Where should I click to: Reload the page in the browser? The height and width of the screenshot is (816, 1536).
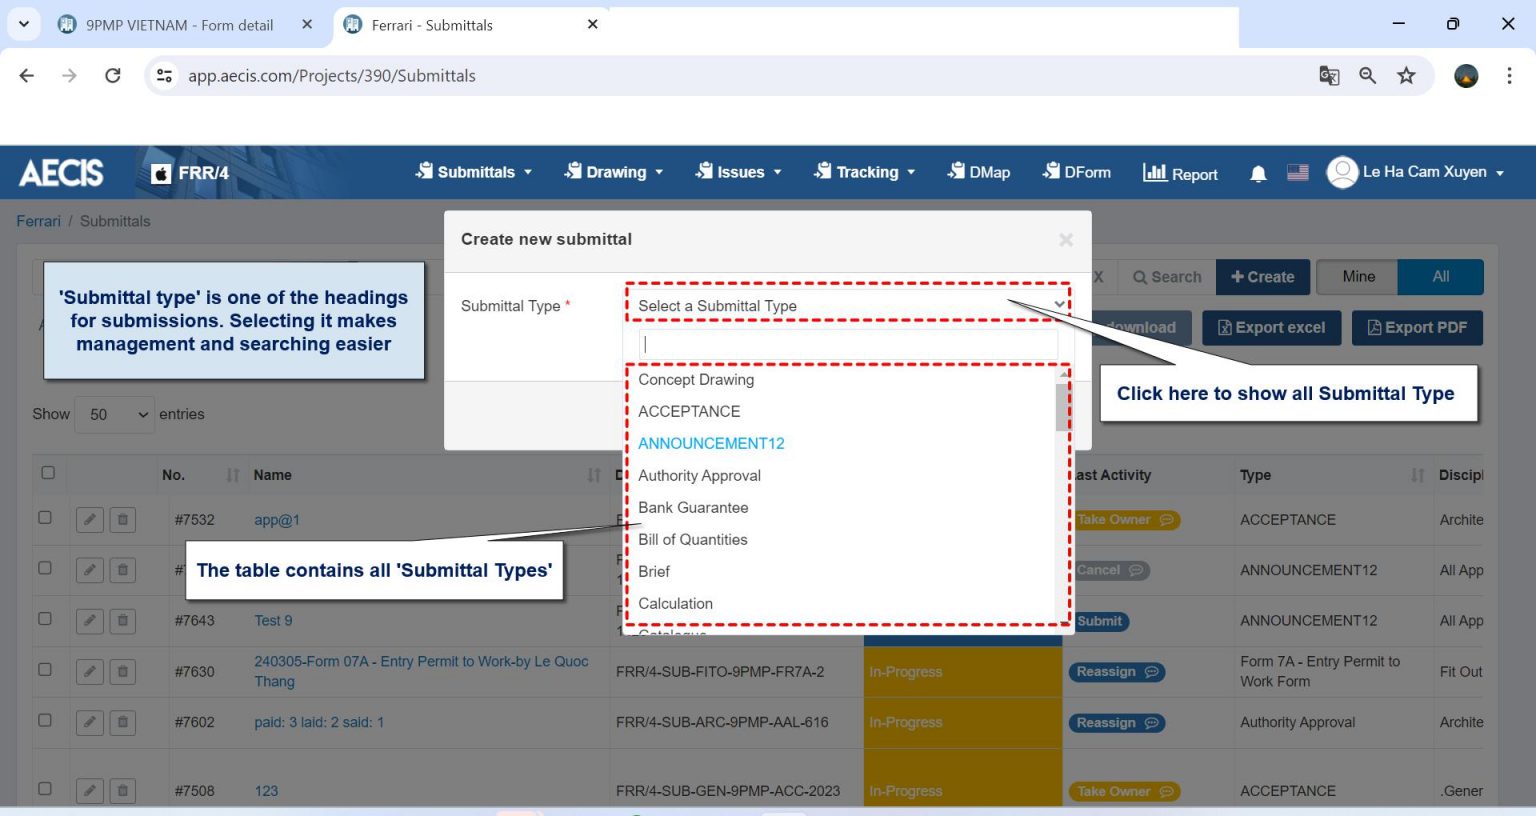pos(113,75)
